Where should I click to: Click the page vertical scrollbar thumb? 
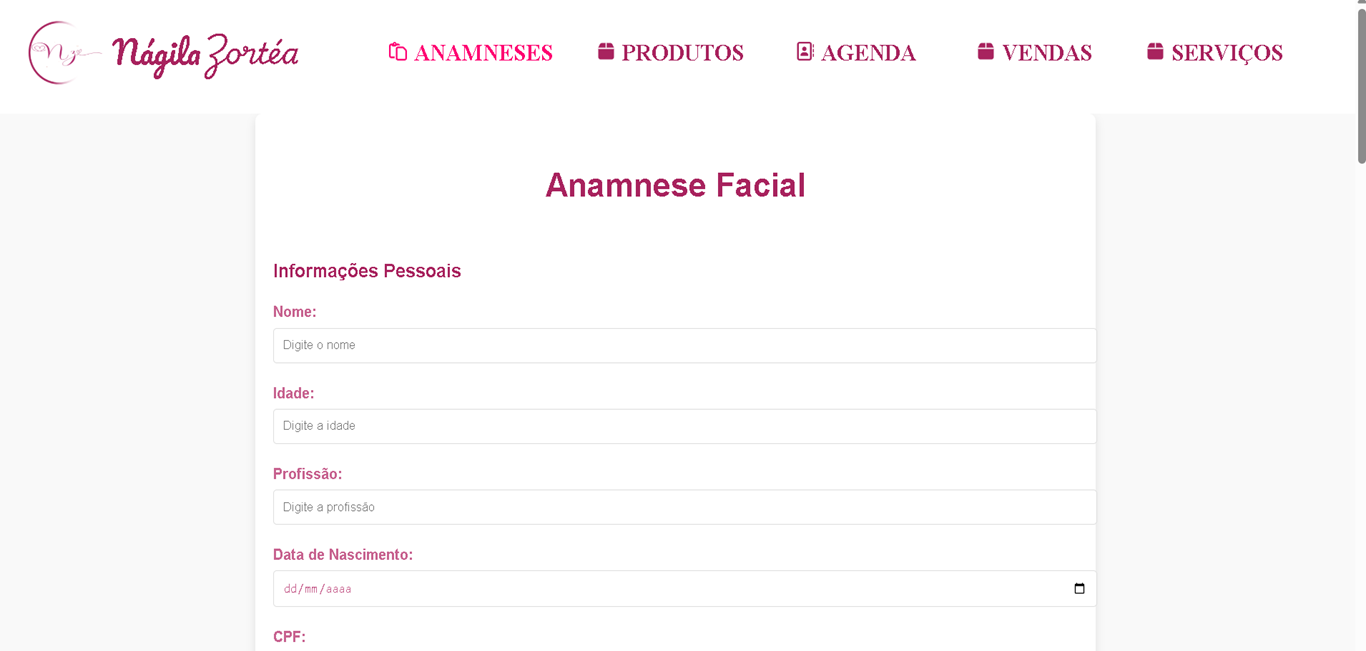(x=1361, y=85)
